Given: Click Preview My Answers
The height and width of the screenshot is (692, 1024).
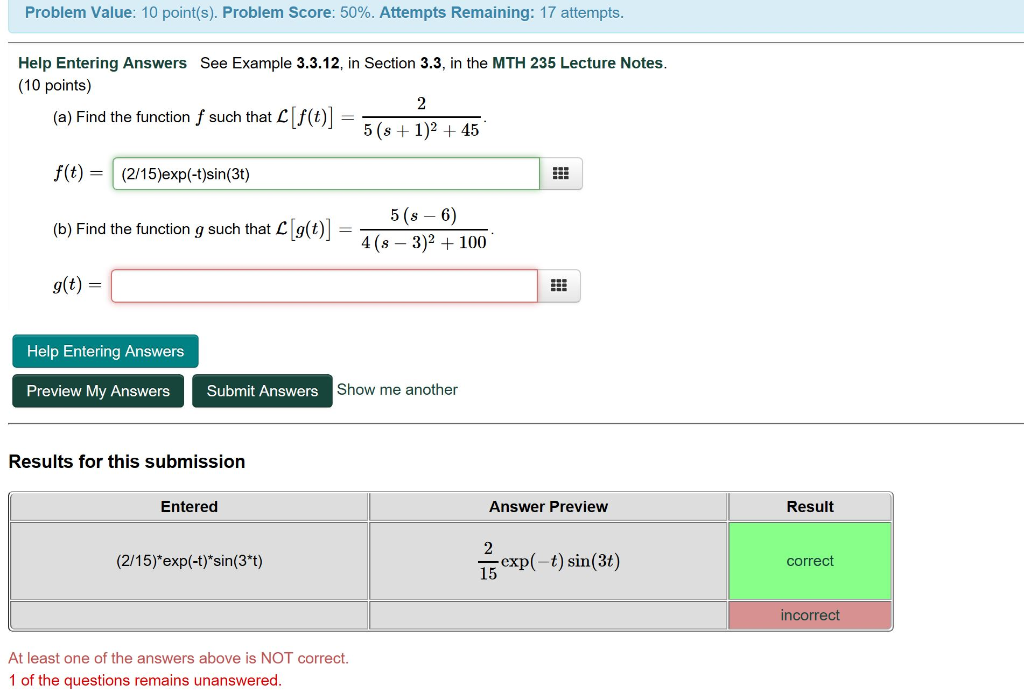Looking at the screenshot, I should pyautogui.click(x=97, y=391).
